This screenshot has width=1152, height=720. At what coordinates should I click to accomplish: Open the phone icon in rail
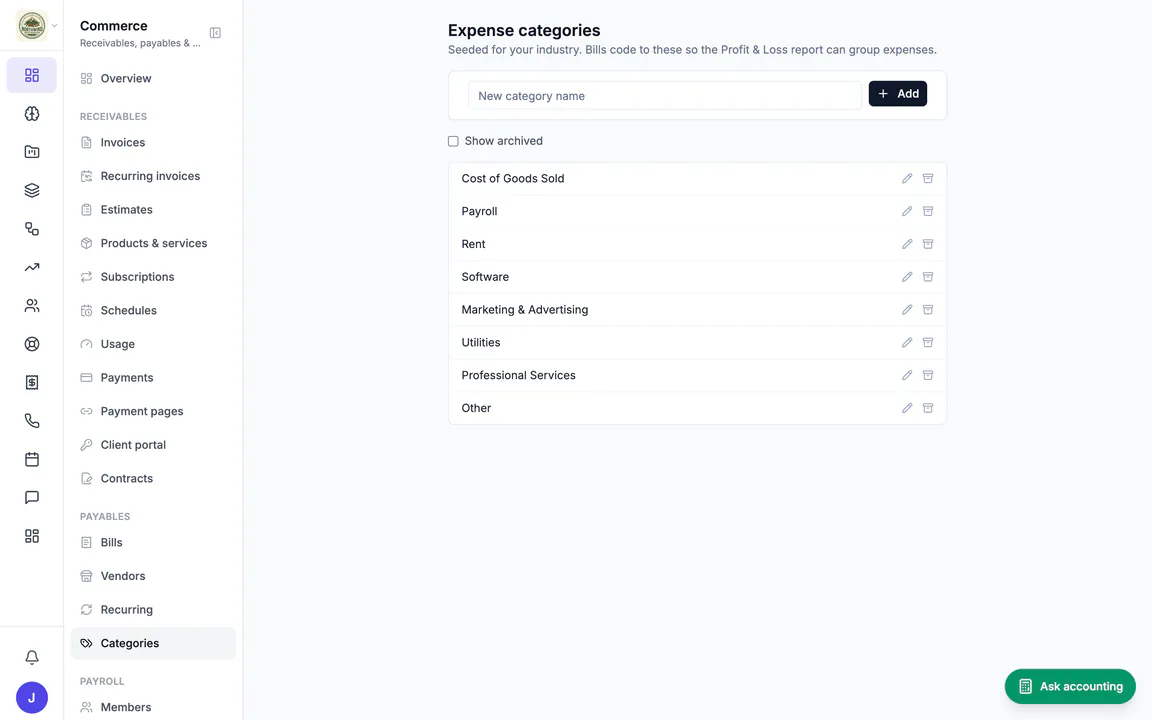32,421
